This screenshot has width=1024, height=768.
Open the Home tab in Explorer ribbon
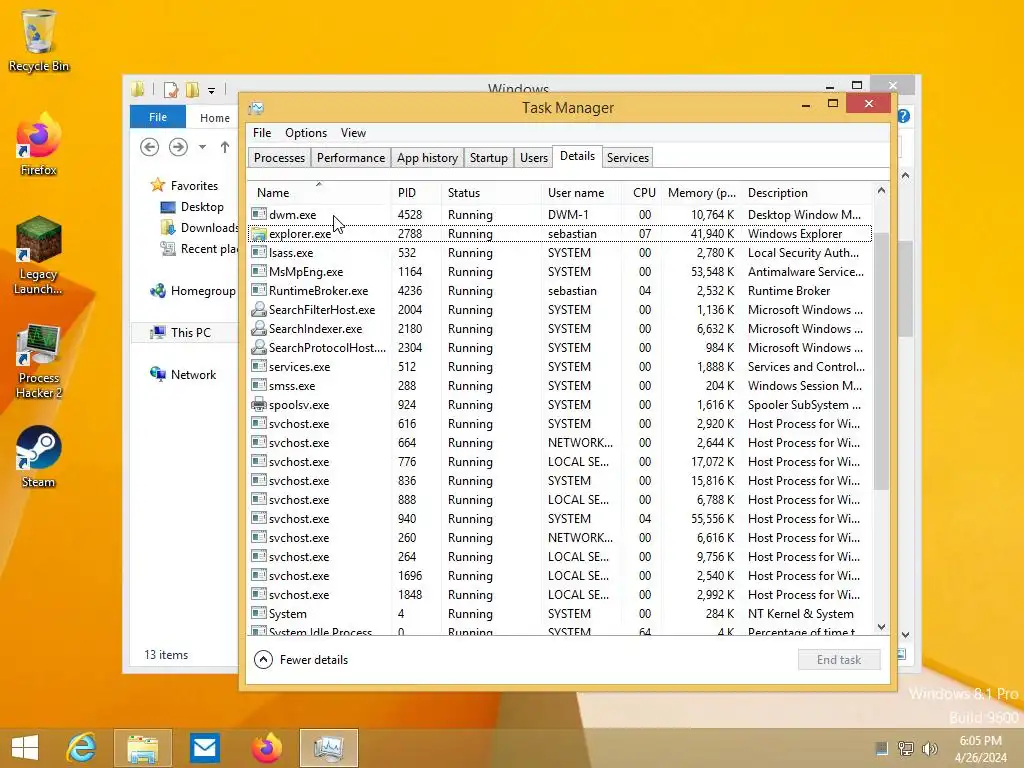point(215,118)
